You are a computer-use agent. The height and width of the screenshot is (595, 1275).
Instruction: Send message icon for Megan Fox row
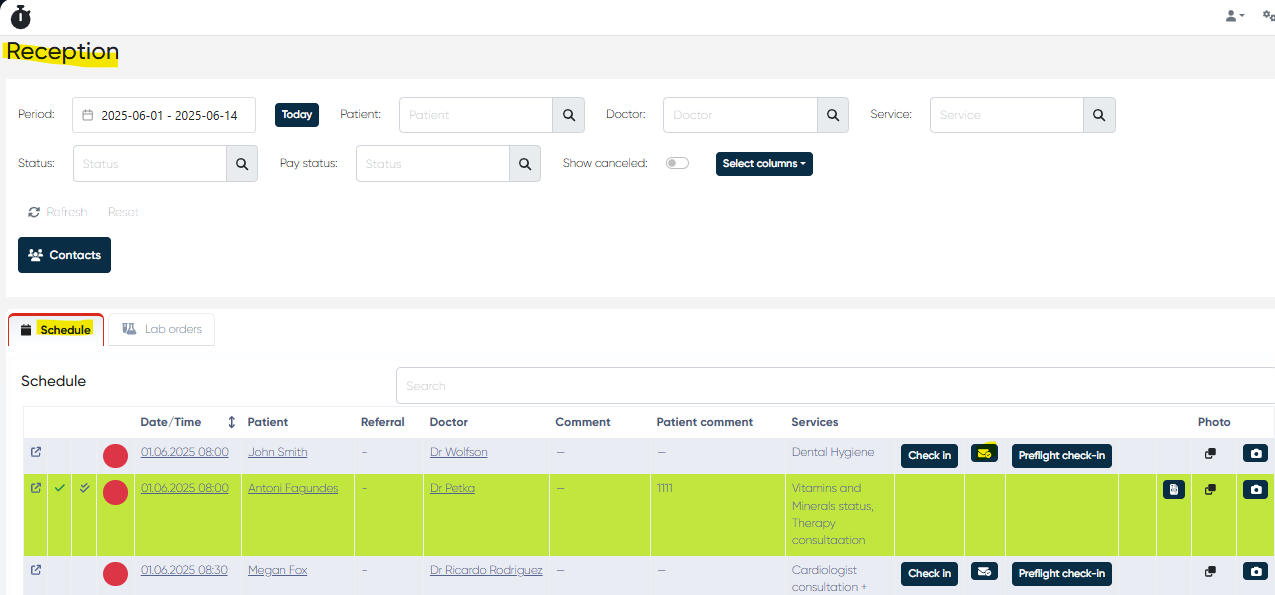coord(984,572)
